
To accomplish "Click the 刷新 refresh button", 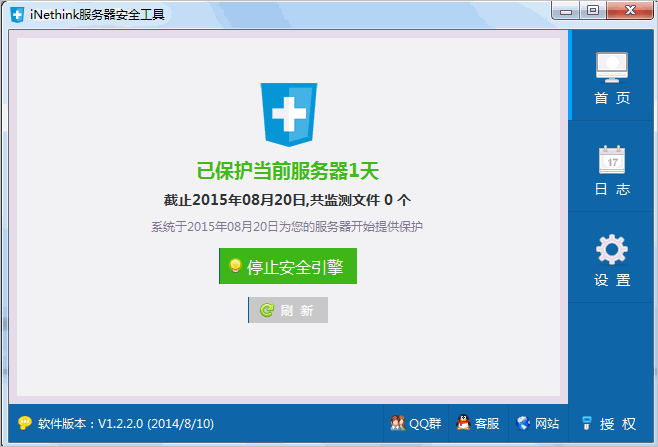I will [288, 310].
